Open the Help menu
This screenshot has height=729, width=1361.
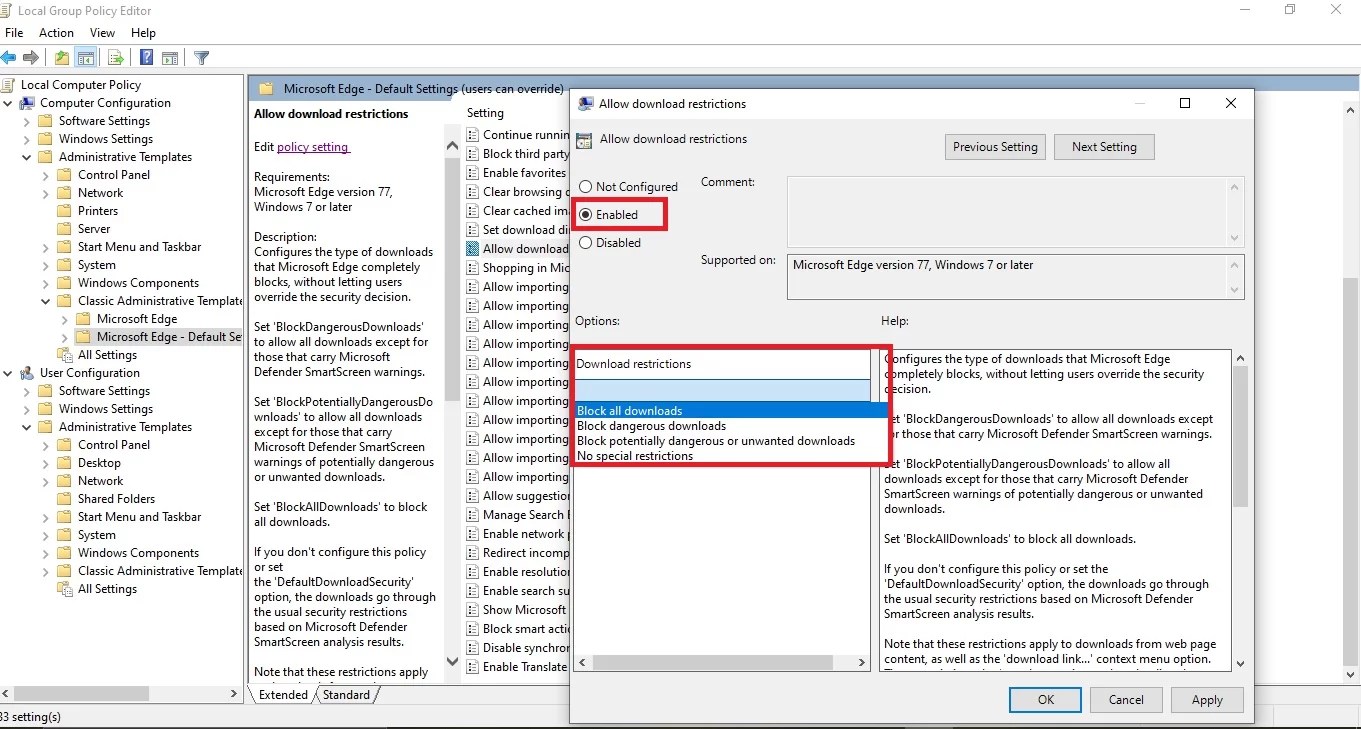tap(143, 33)
